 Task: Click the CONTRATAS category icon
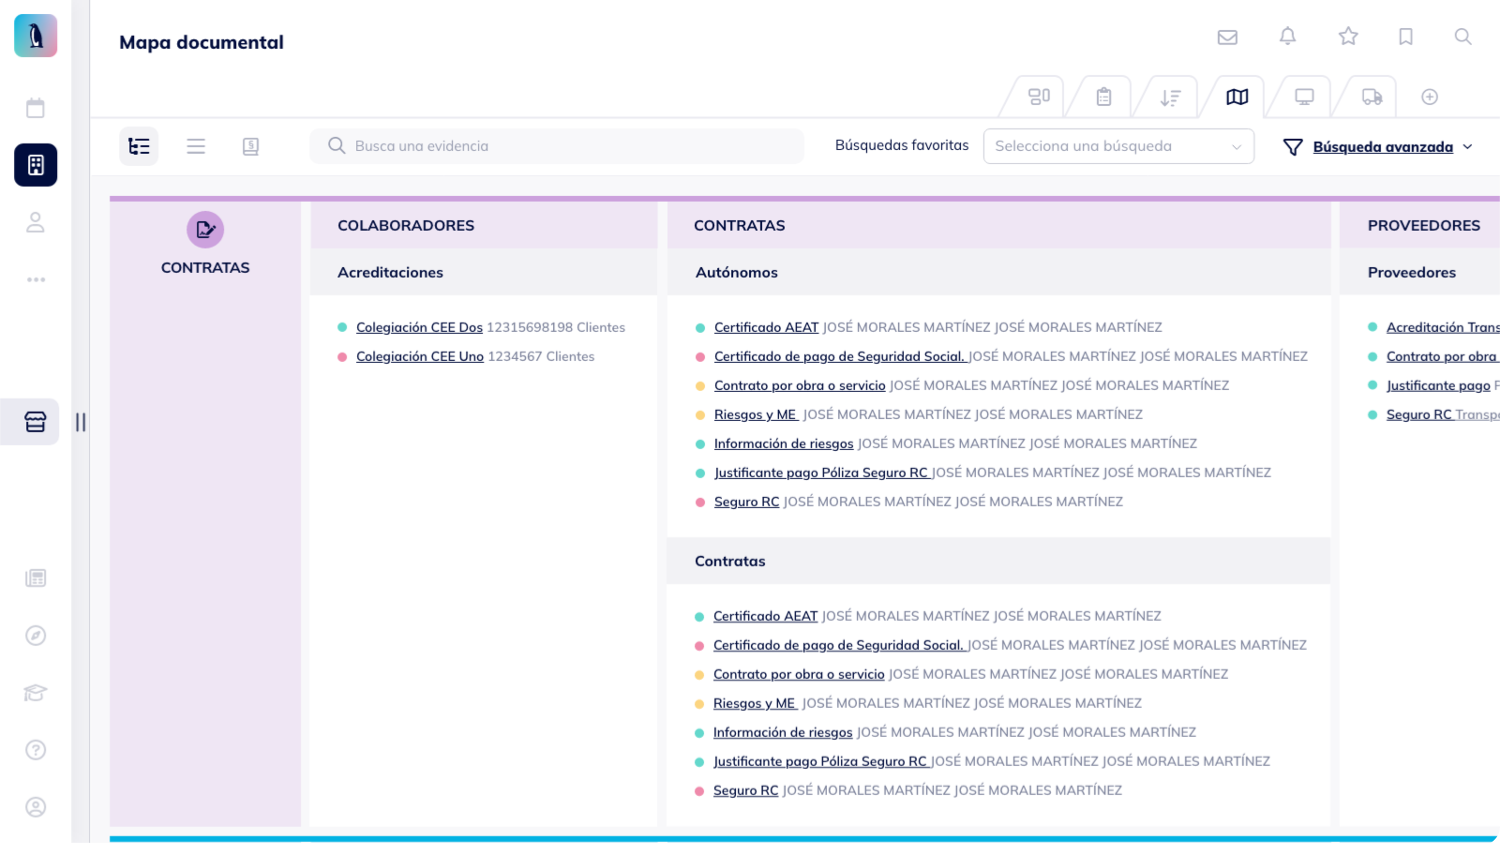coord(205,230)
